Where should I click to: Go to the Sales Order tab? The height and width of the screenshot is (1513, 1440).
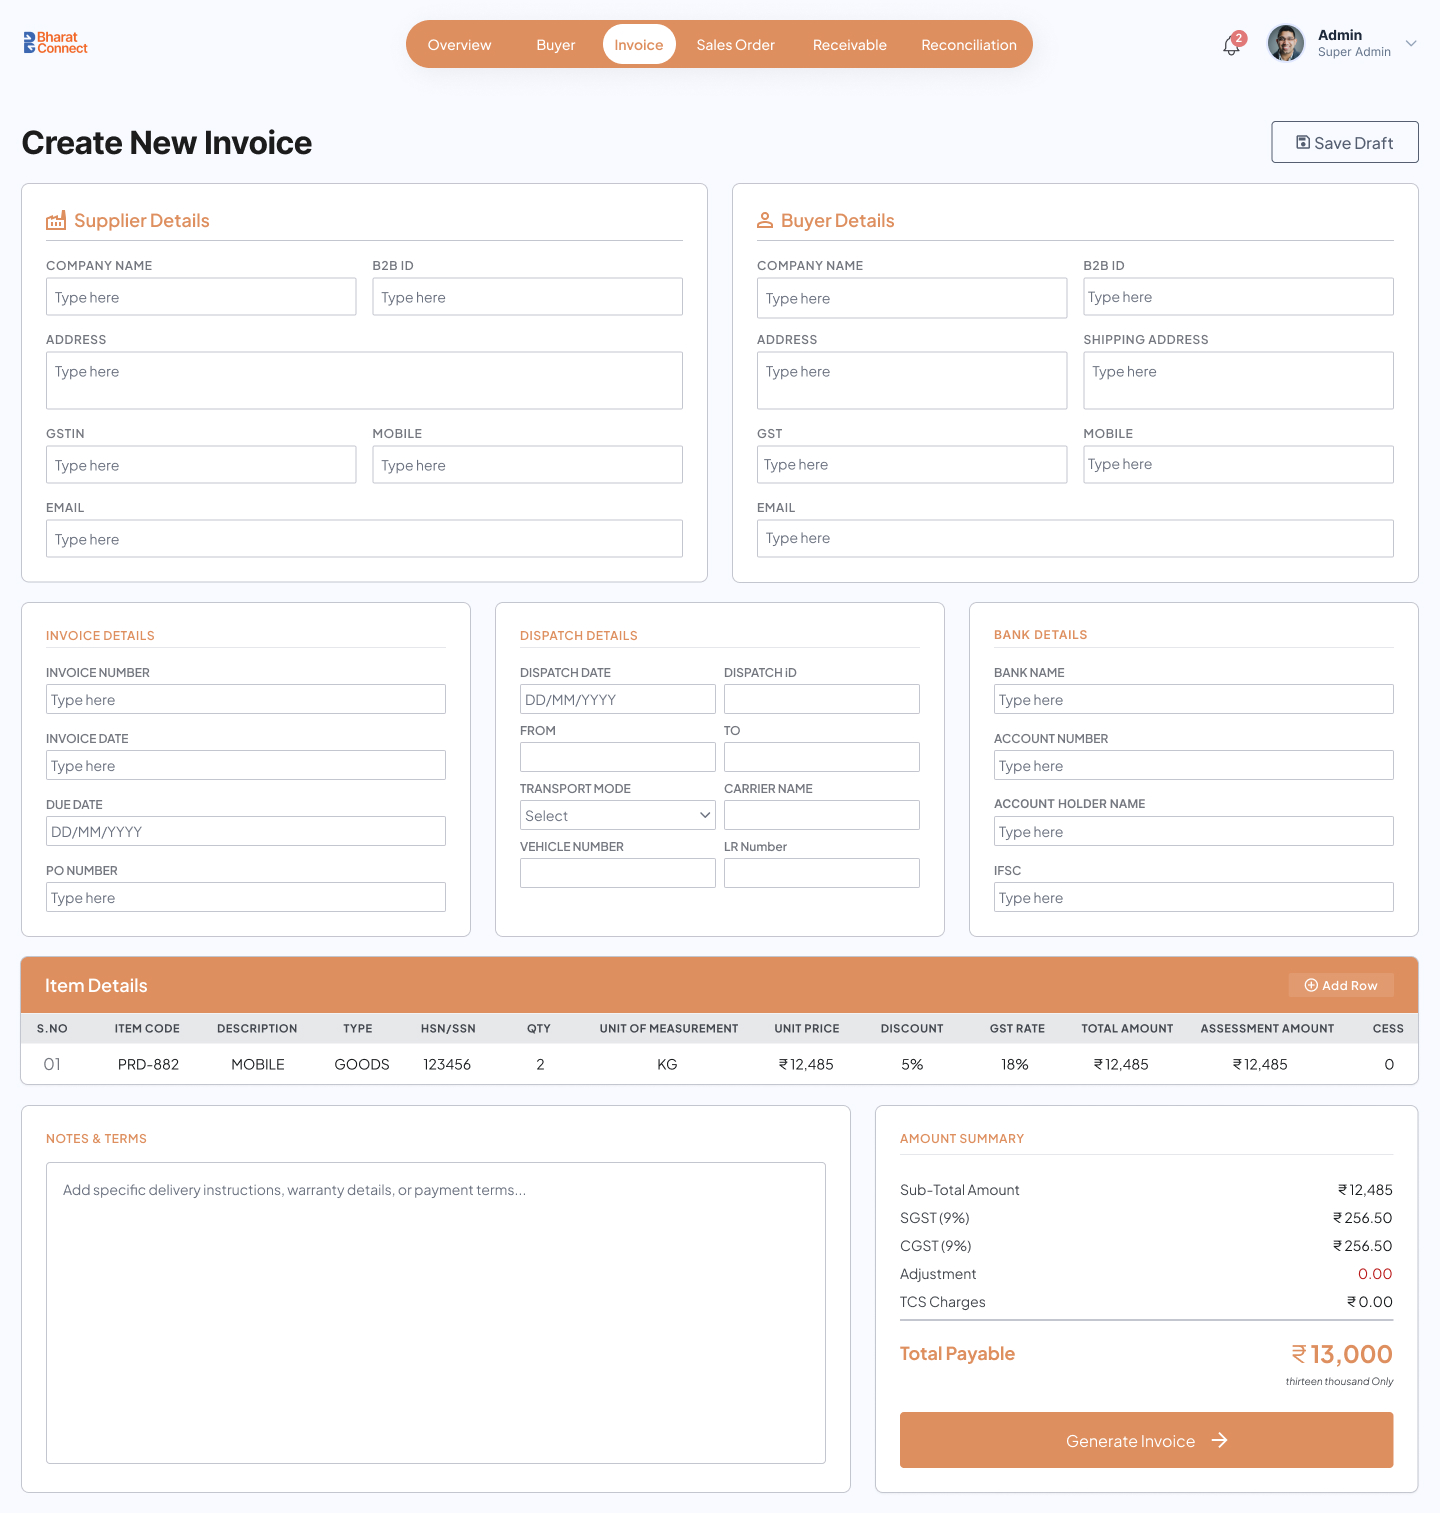click(x=736, y=45)
